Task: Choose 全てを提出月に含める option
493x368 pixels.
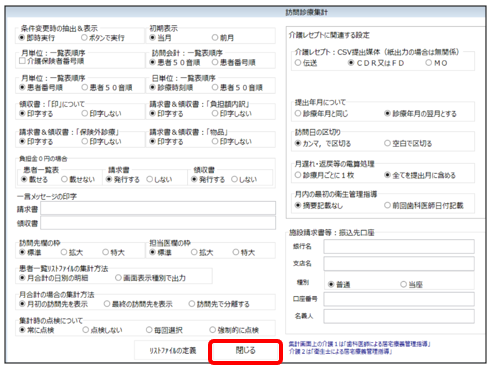Action: point(387,175)
